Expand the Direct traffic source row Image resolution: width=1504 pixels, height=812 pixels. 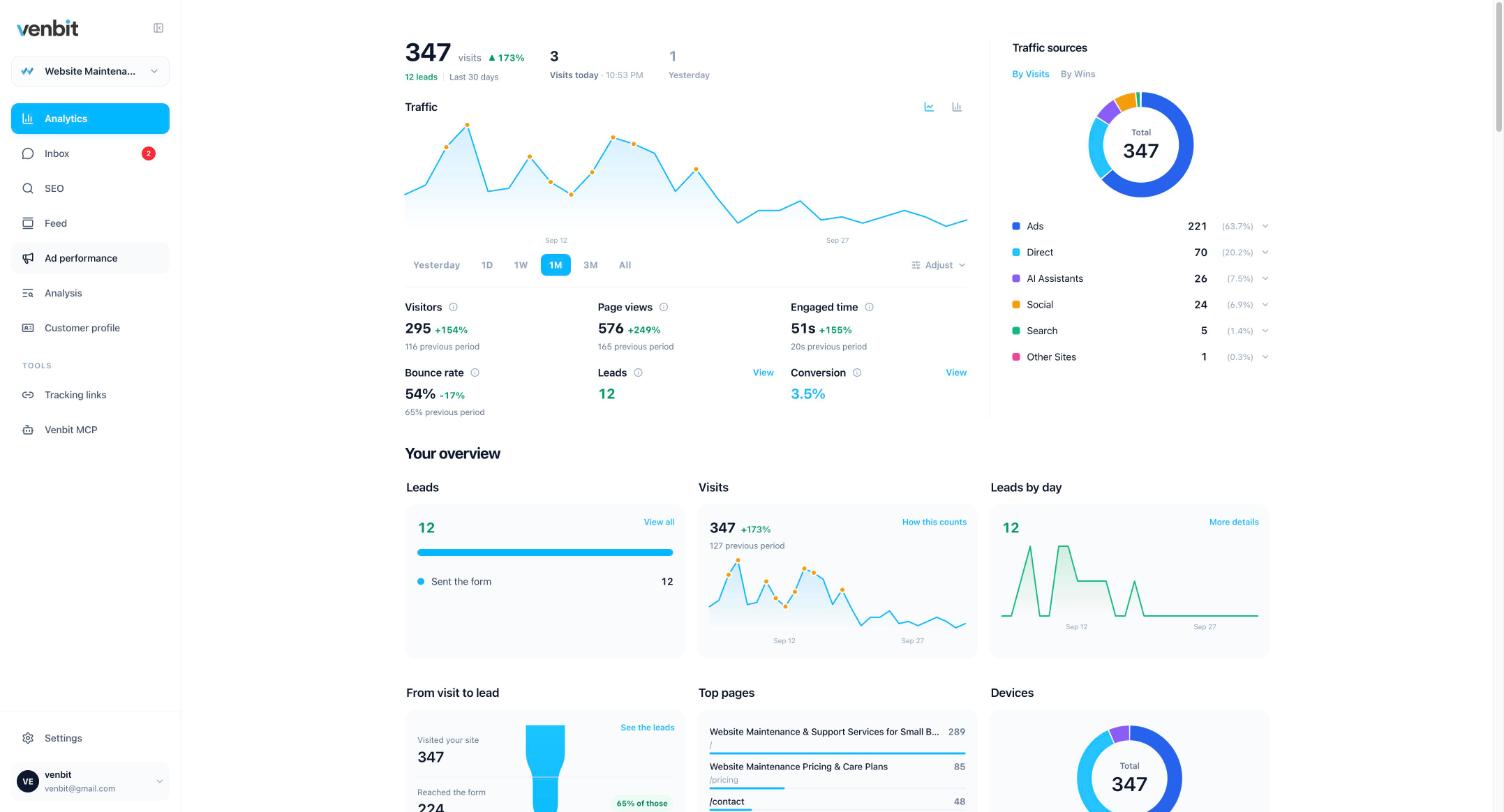point(1265,253)
